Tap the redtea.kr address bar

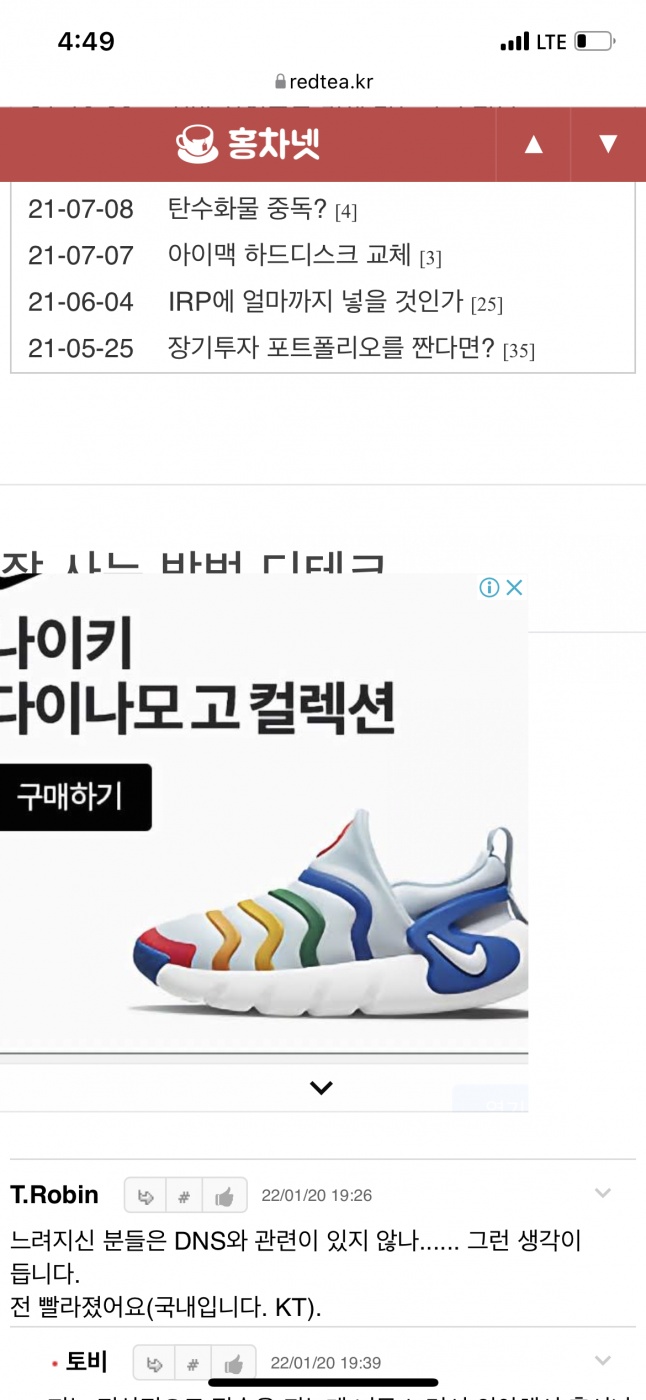[x=323, y=82]
